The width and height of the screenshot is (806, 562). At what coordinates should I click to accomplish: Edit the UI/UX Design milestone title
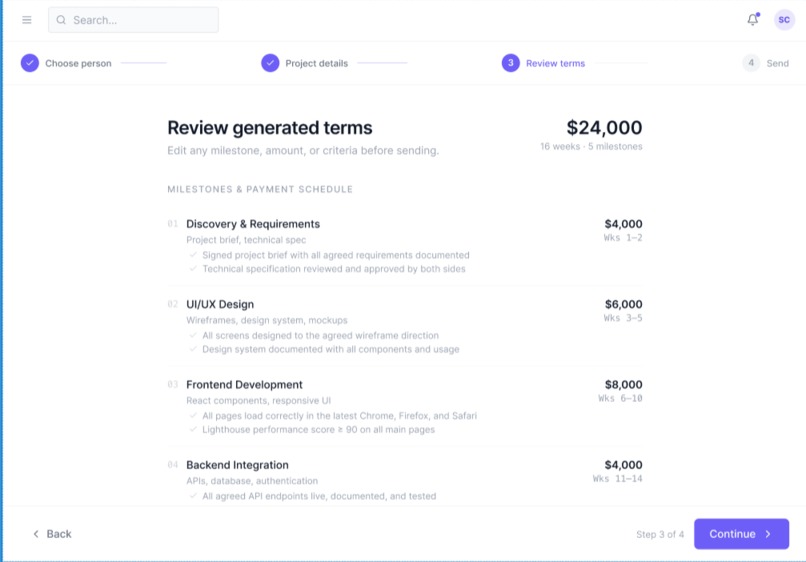pyautogui.click(x=220, y=304)
